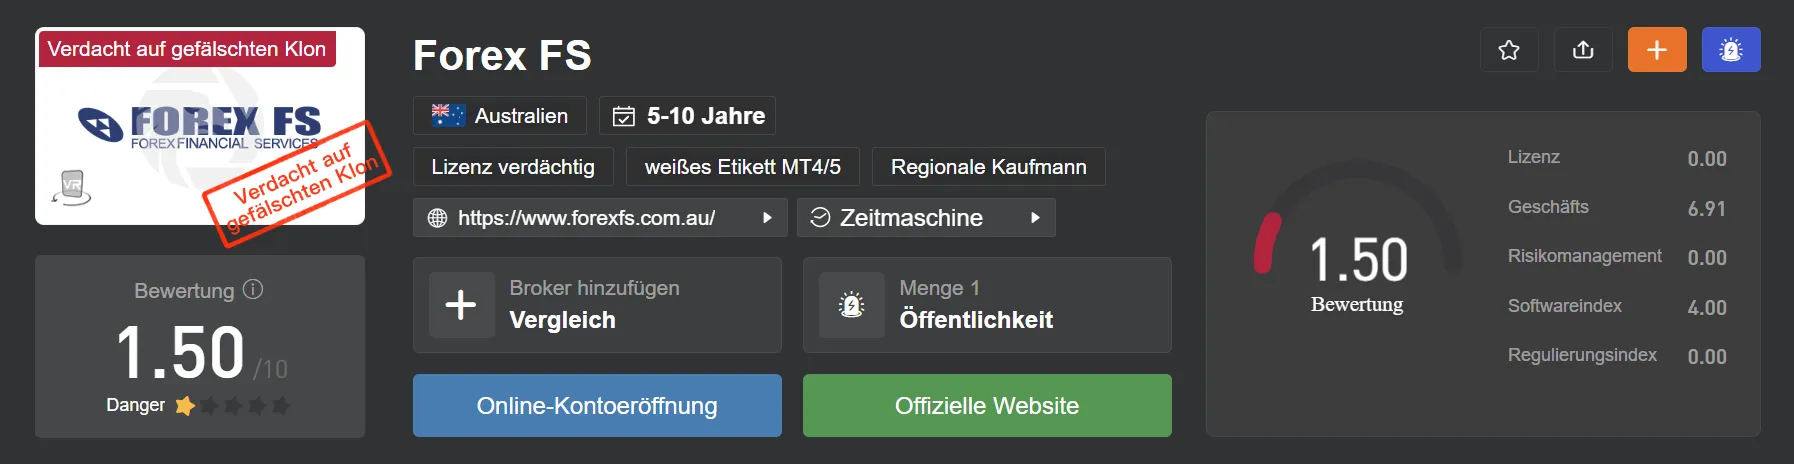Click the blue alarm siren icon
The width and height of the screenshot is (1794, 464).
(x=1731, y=50)
